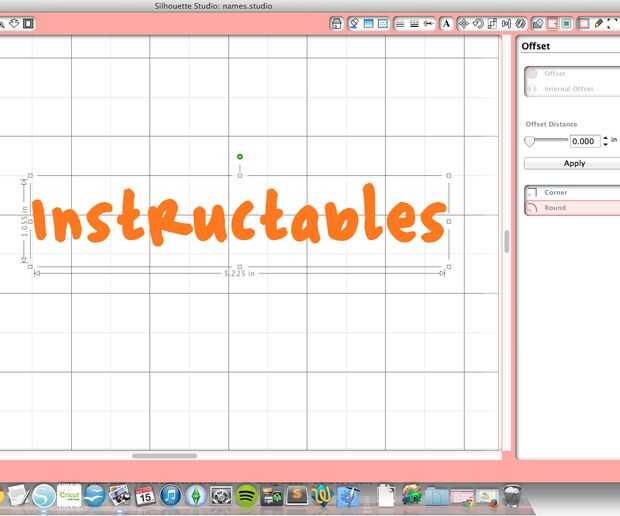Open Silhouette Studio from the Dock
The height and width of the screenshot is (516, 620).
[43, 495]
